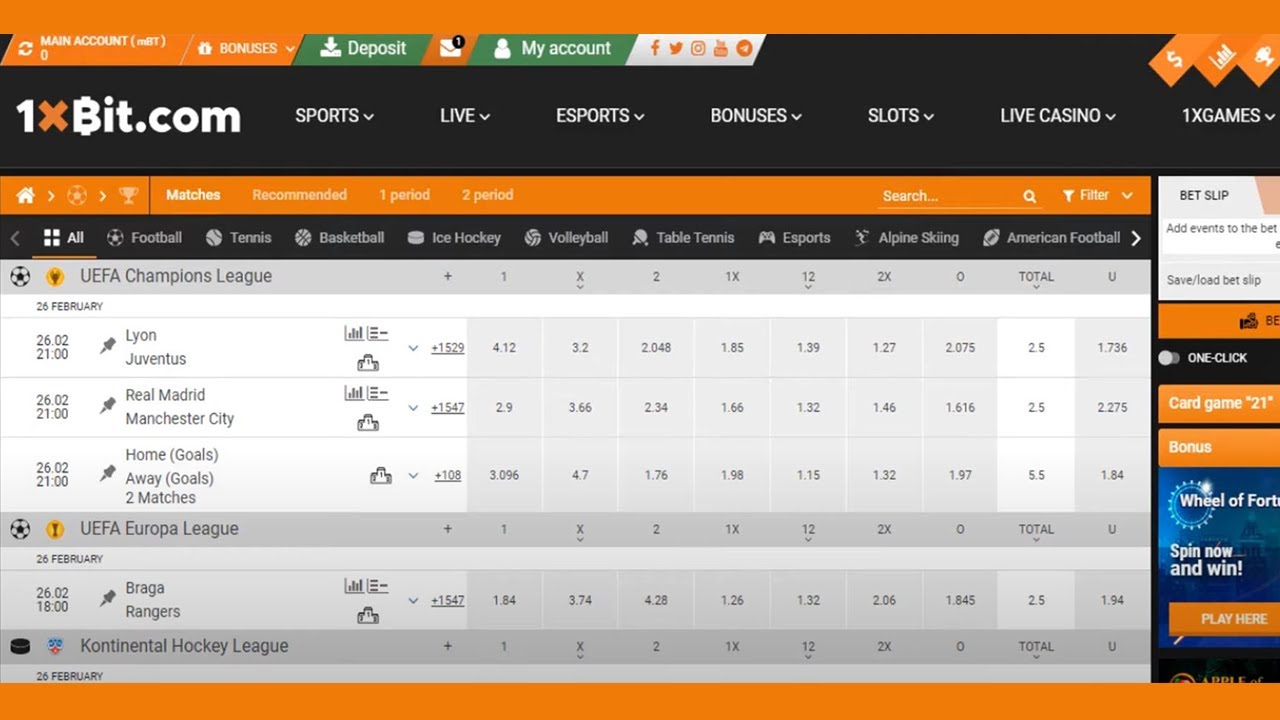Expand the LIVE navigation menu
The width and height of the screenshot is (1280, 720).
tap(465, 116)
